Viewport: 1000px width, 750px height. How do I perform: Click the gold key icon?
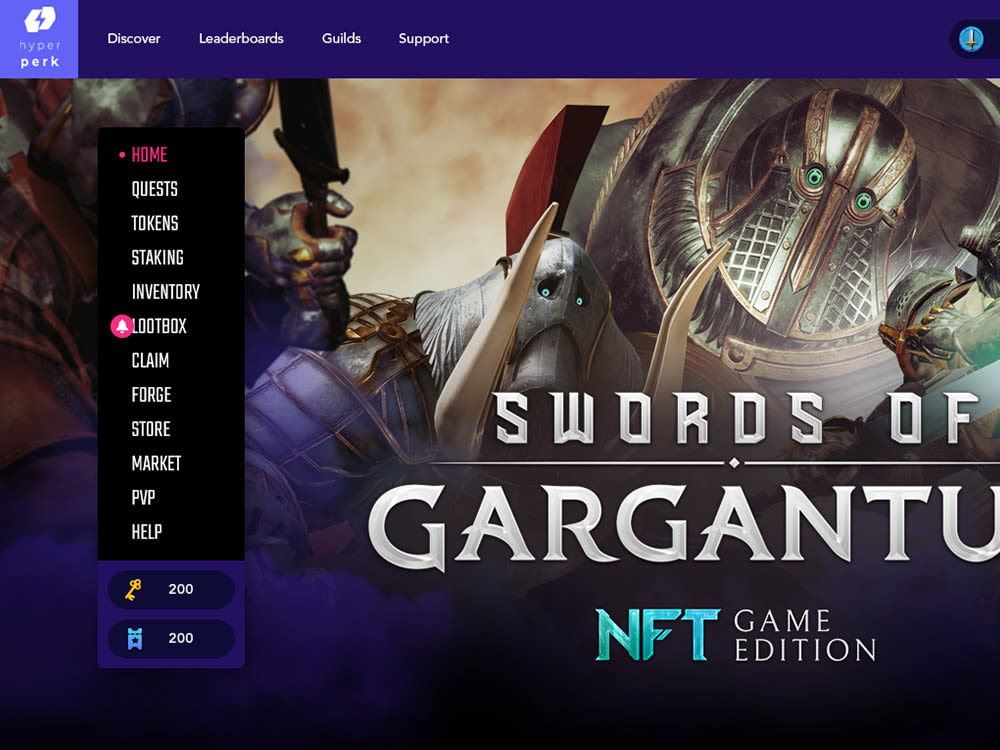point(133,589)
